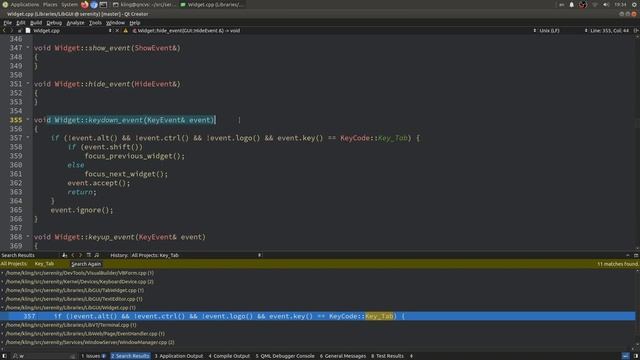Expand WindowManager.cpp search result
The height and width of the screenshot is (360, 640).
(x=2, y=342)
